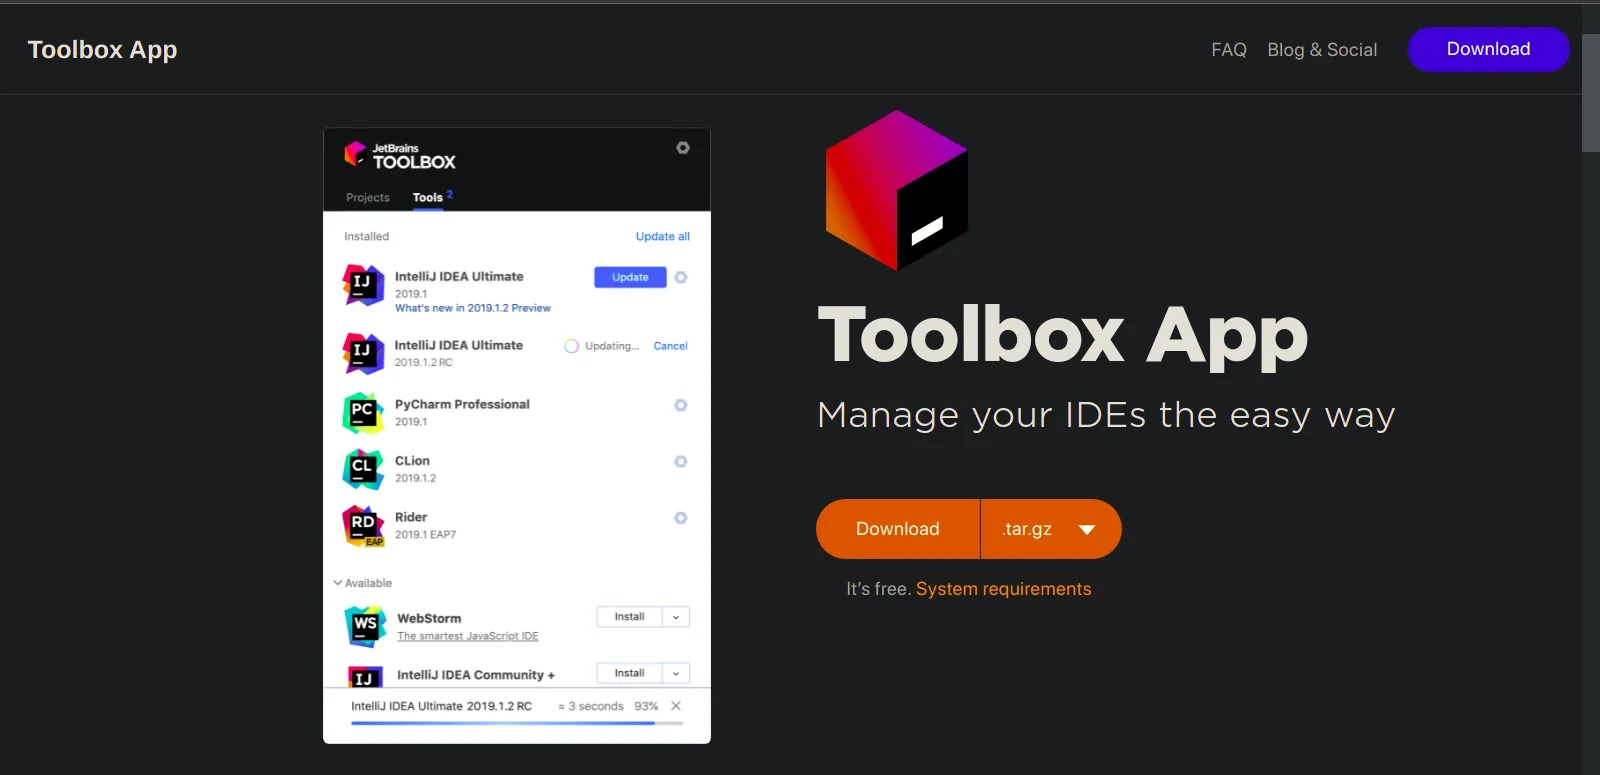Open WebStorm install options dropdown arrow
Viewport: 1600px width, 775px height.
point(676,617)
